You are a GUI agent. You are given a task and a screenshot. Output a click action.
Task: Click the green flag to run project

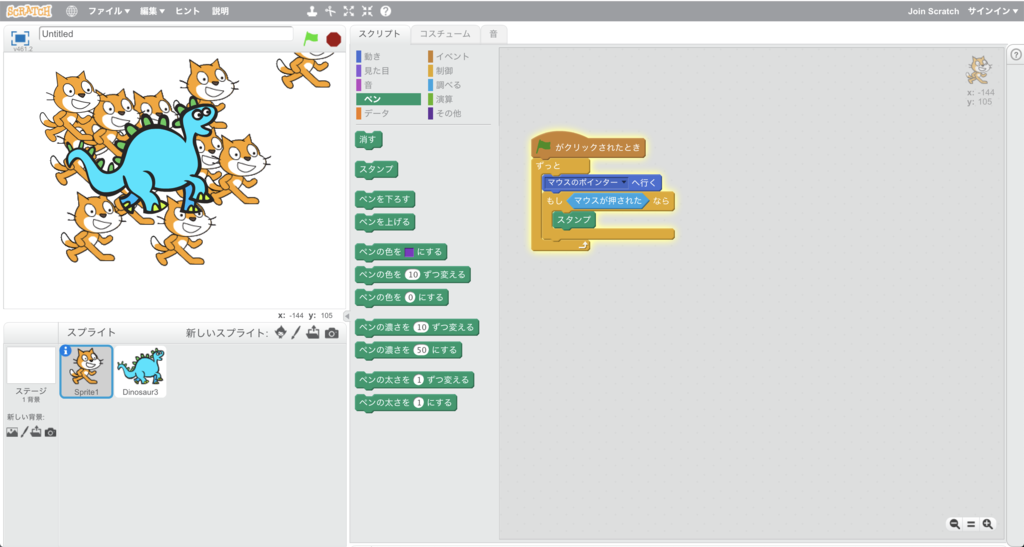[x=311, y=39]
